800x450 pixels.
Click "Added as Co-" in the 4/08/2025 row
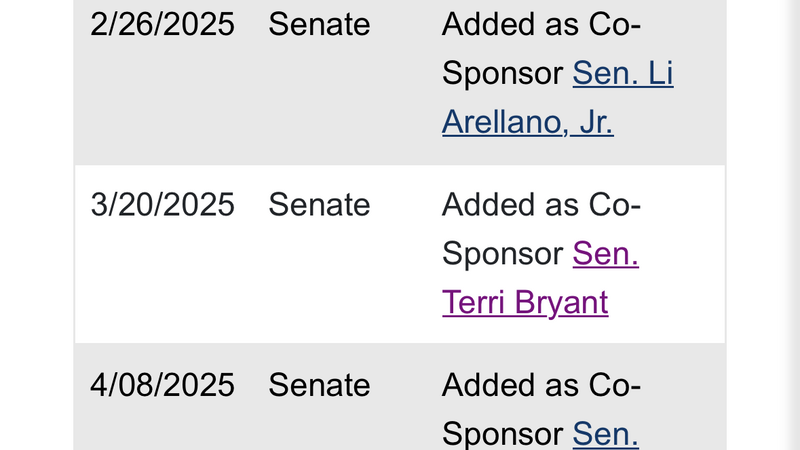tap(540, 385)
